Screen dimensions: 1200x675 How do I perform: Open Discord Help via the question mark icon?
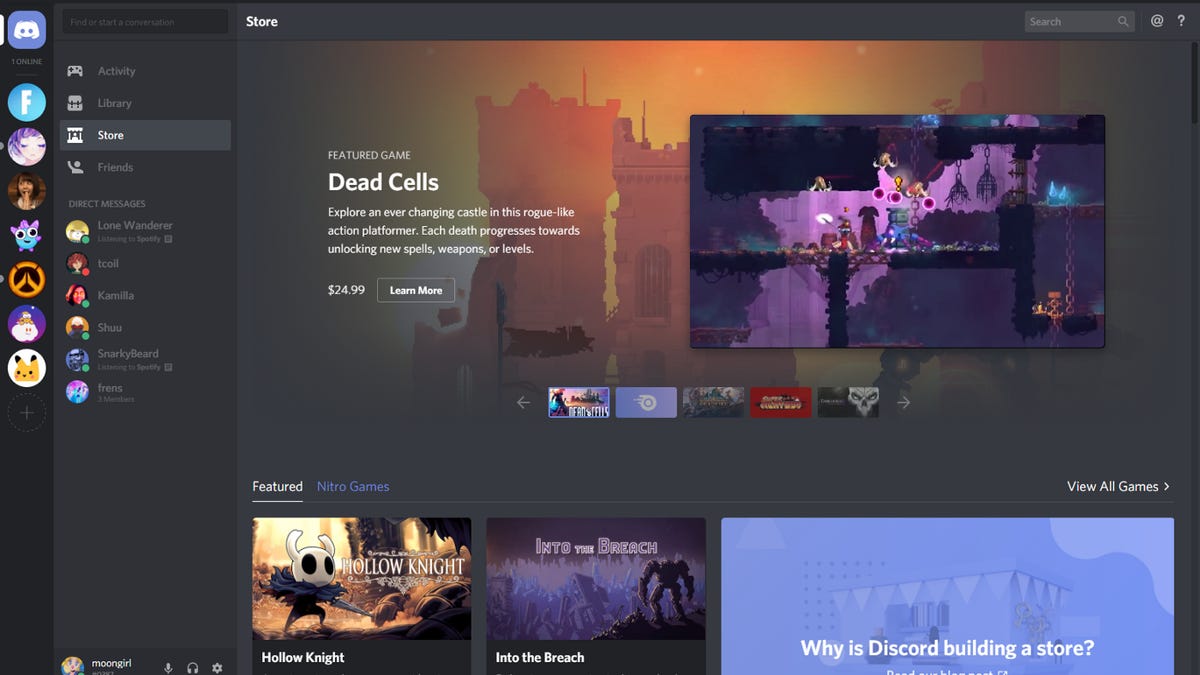(x=1181, y=20)
